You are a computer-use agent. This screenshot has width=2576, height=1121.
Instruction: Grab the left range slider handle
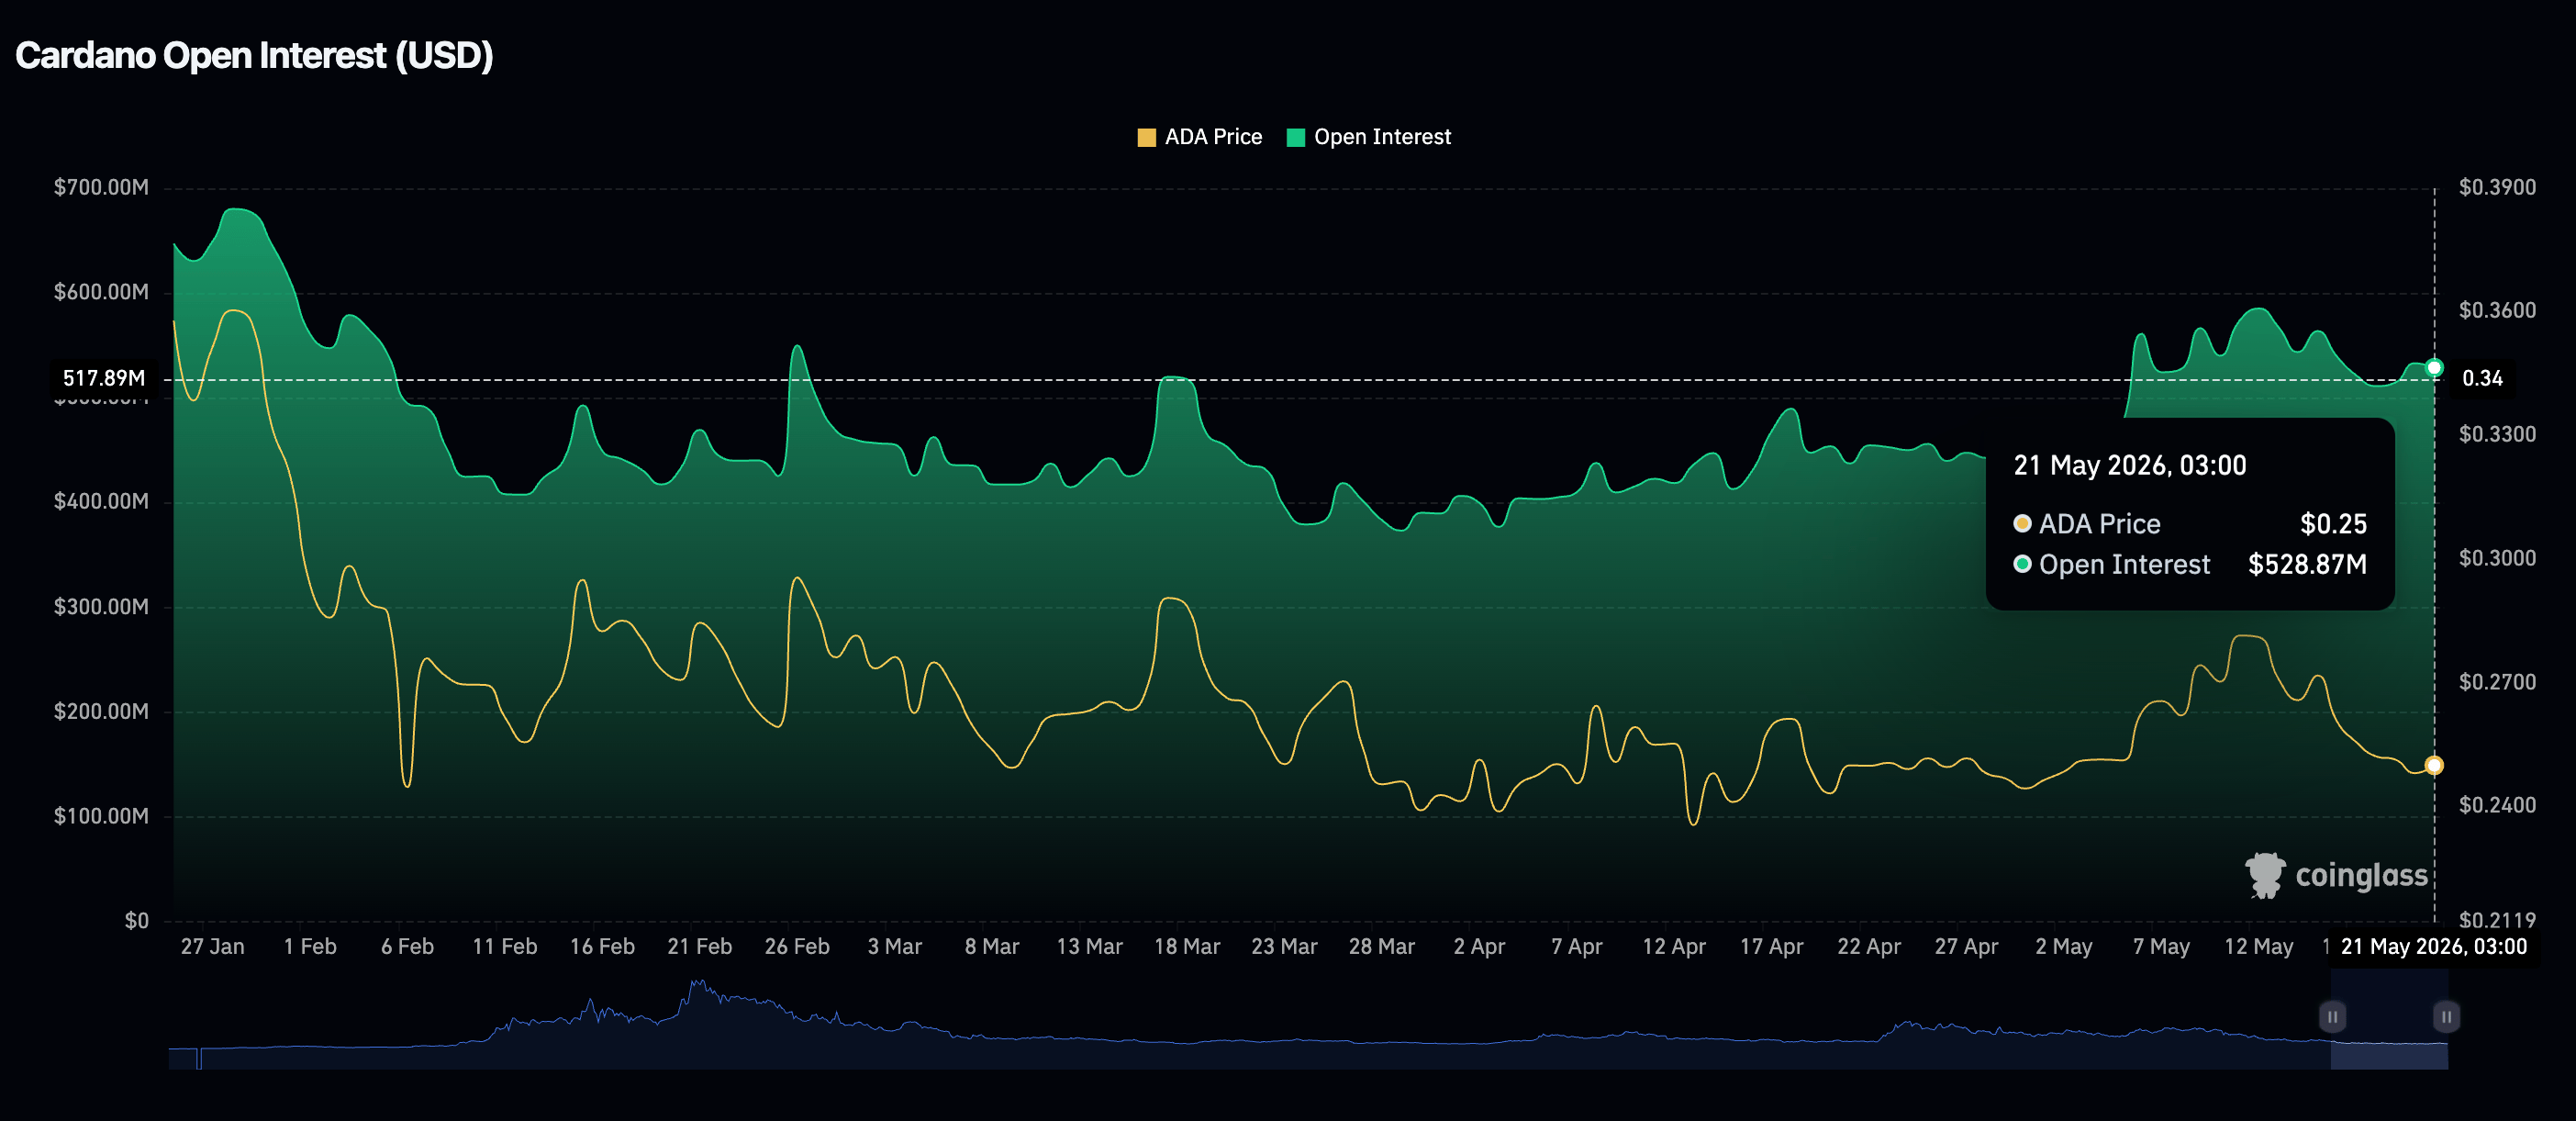click(2332, 1017)
